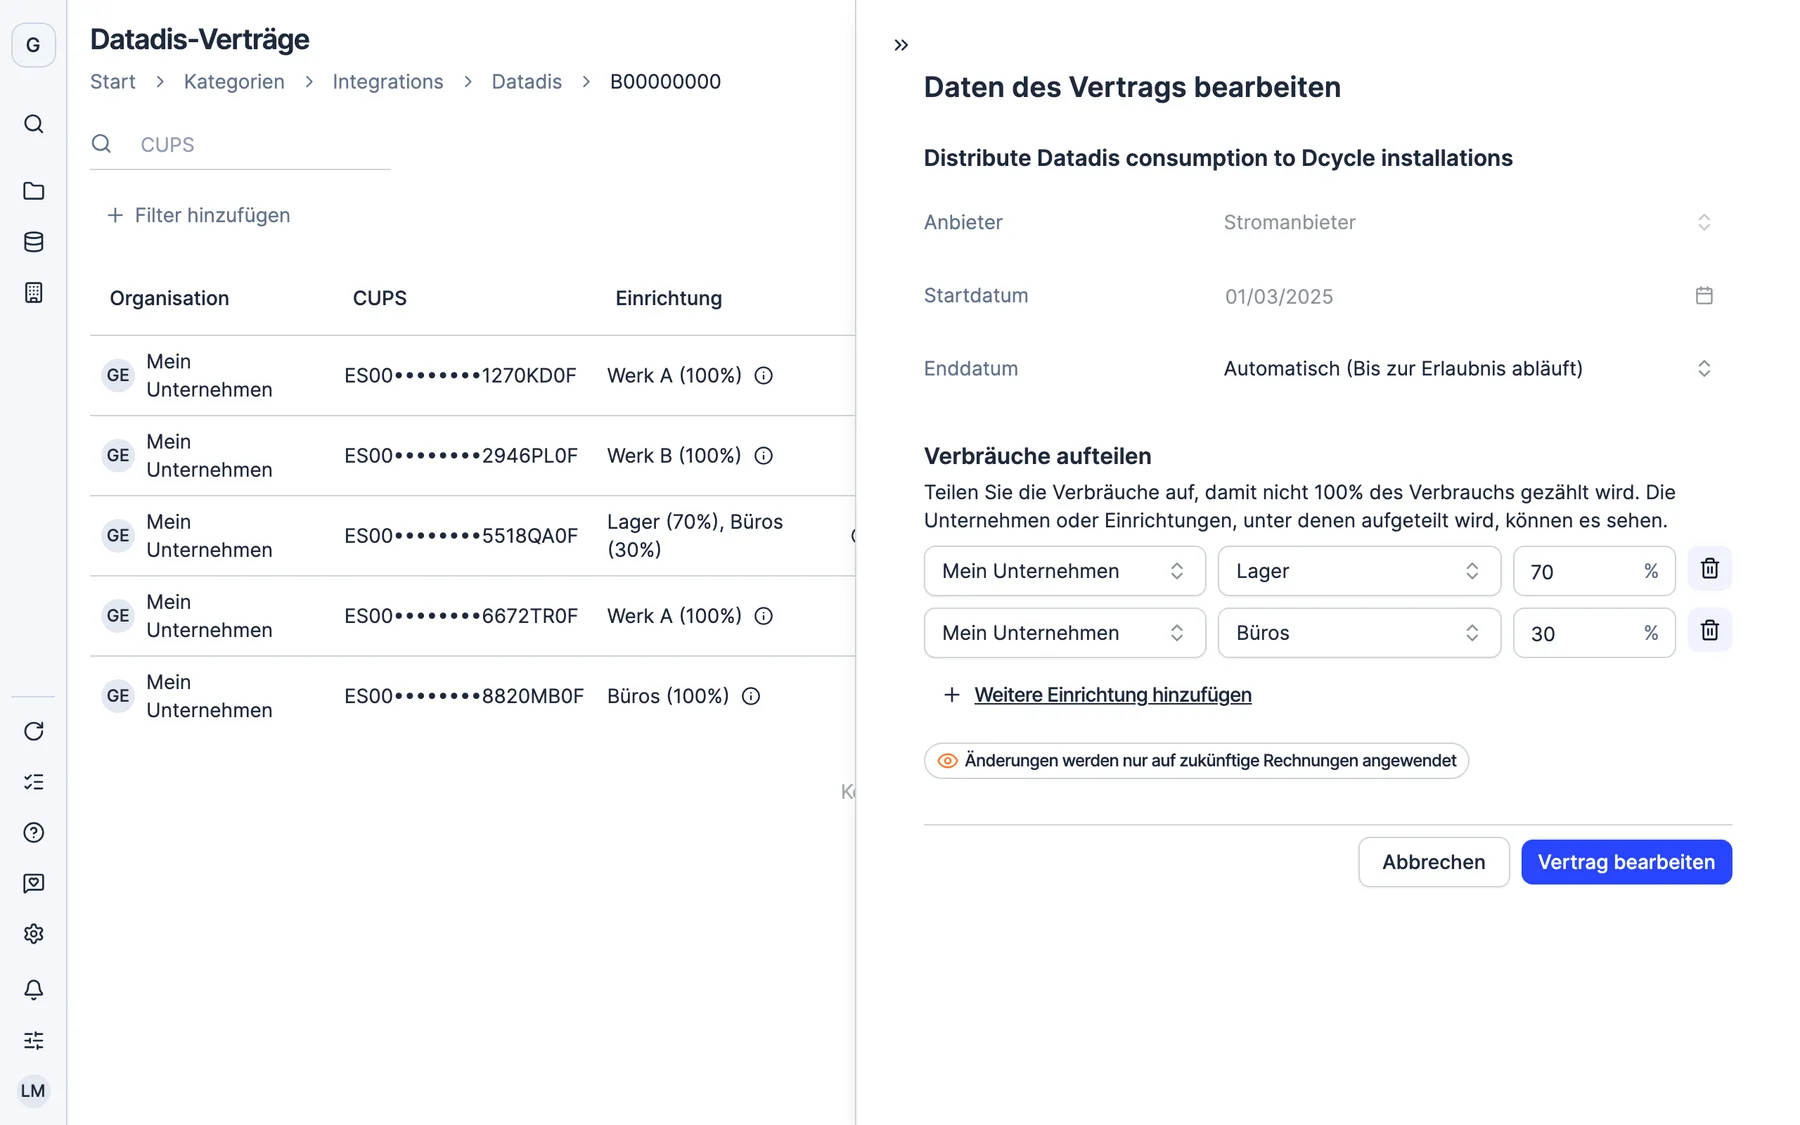Viewport: 1800px width, 1125px height.
Task: Open the Anbieter Stromanbieter dropdown
Action: (1468, 222)
